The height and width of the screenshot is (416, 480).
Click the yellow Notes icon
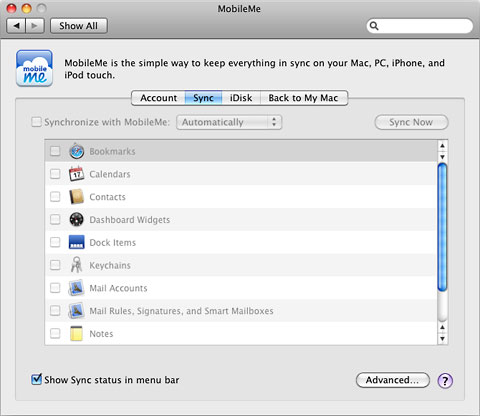(x=76, y=333)
